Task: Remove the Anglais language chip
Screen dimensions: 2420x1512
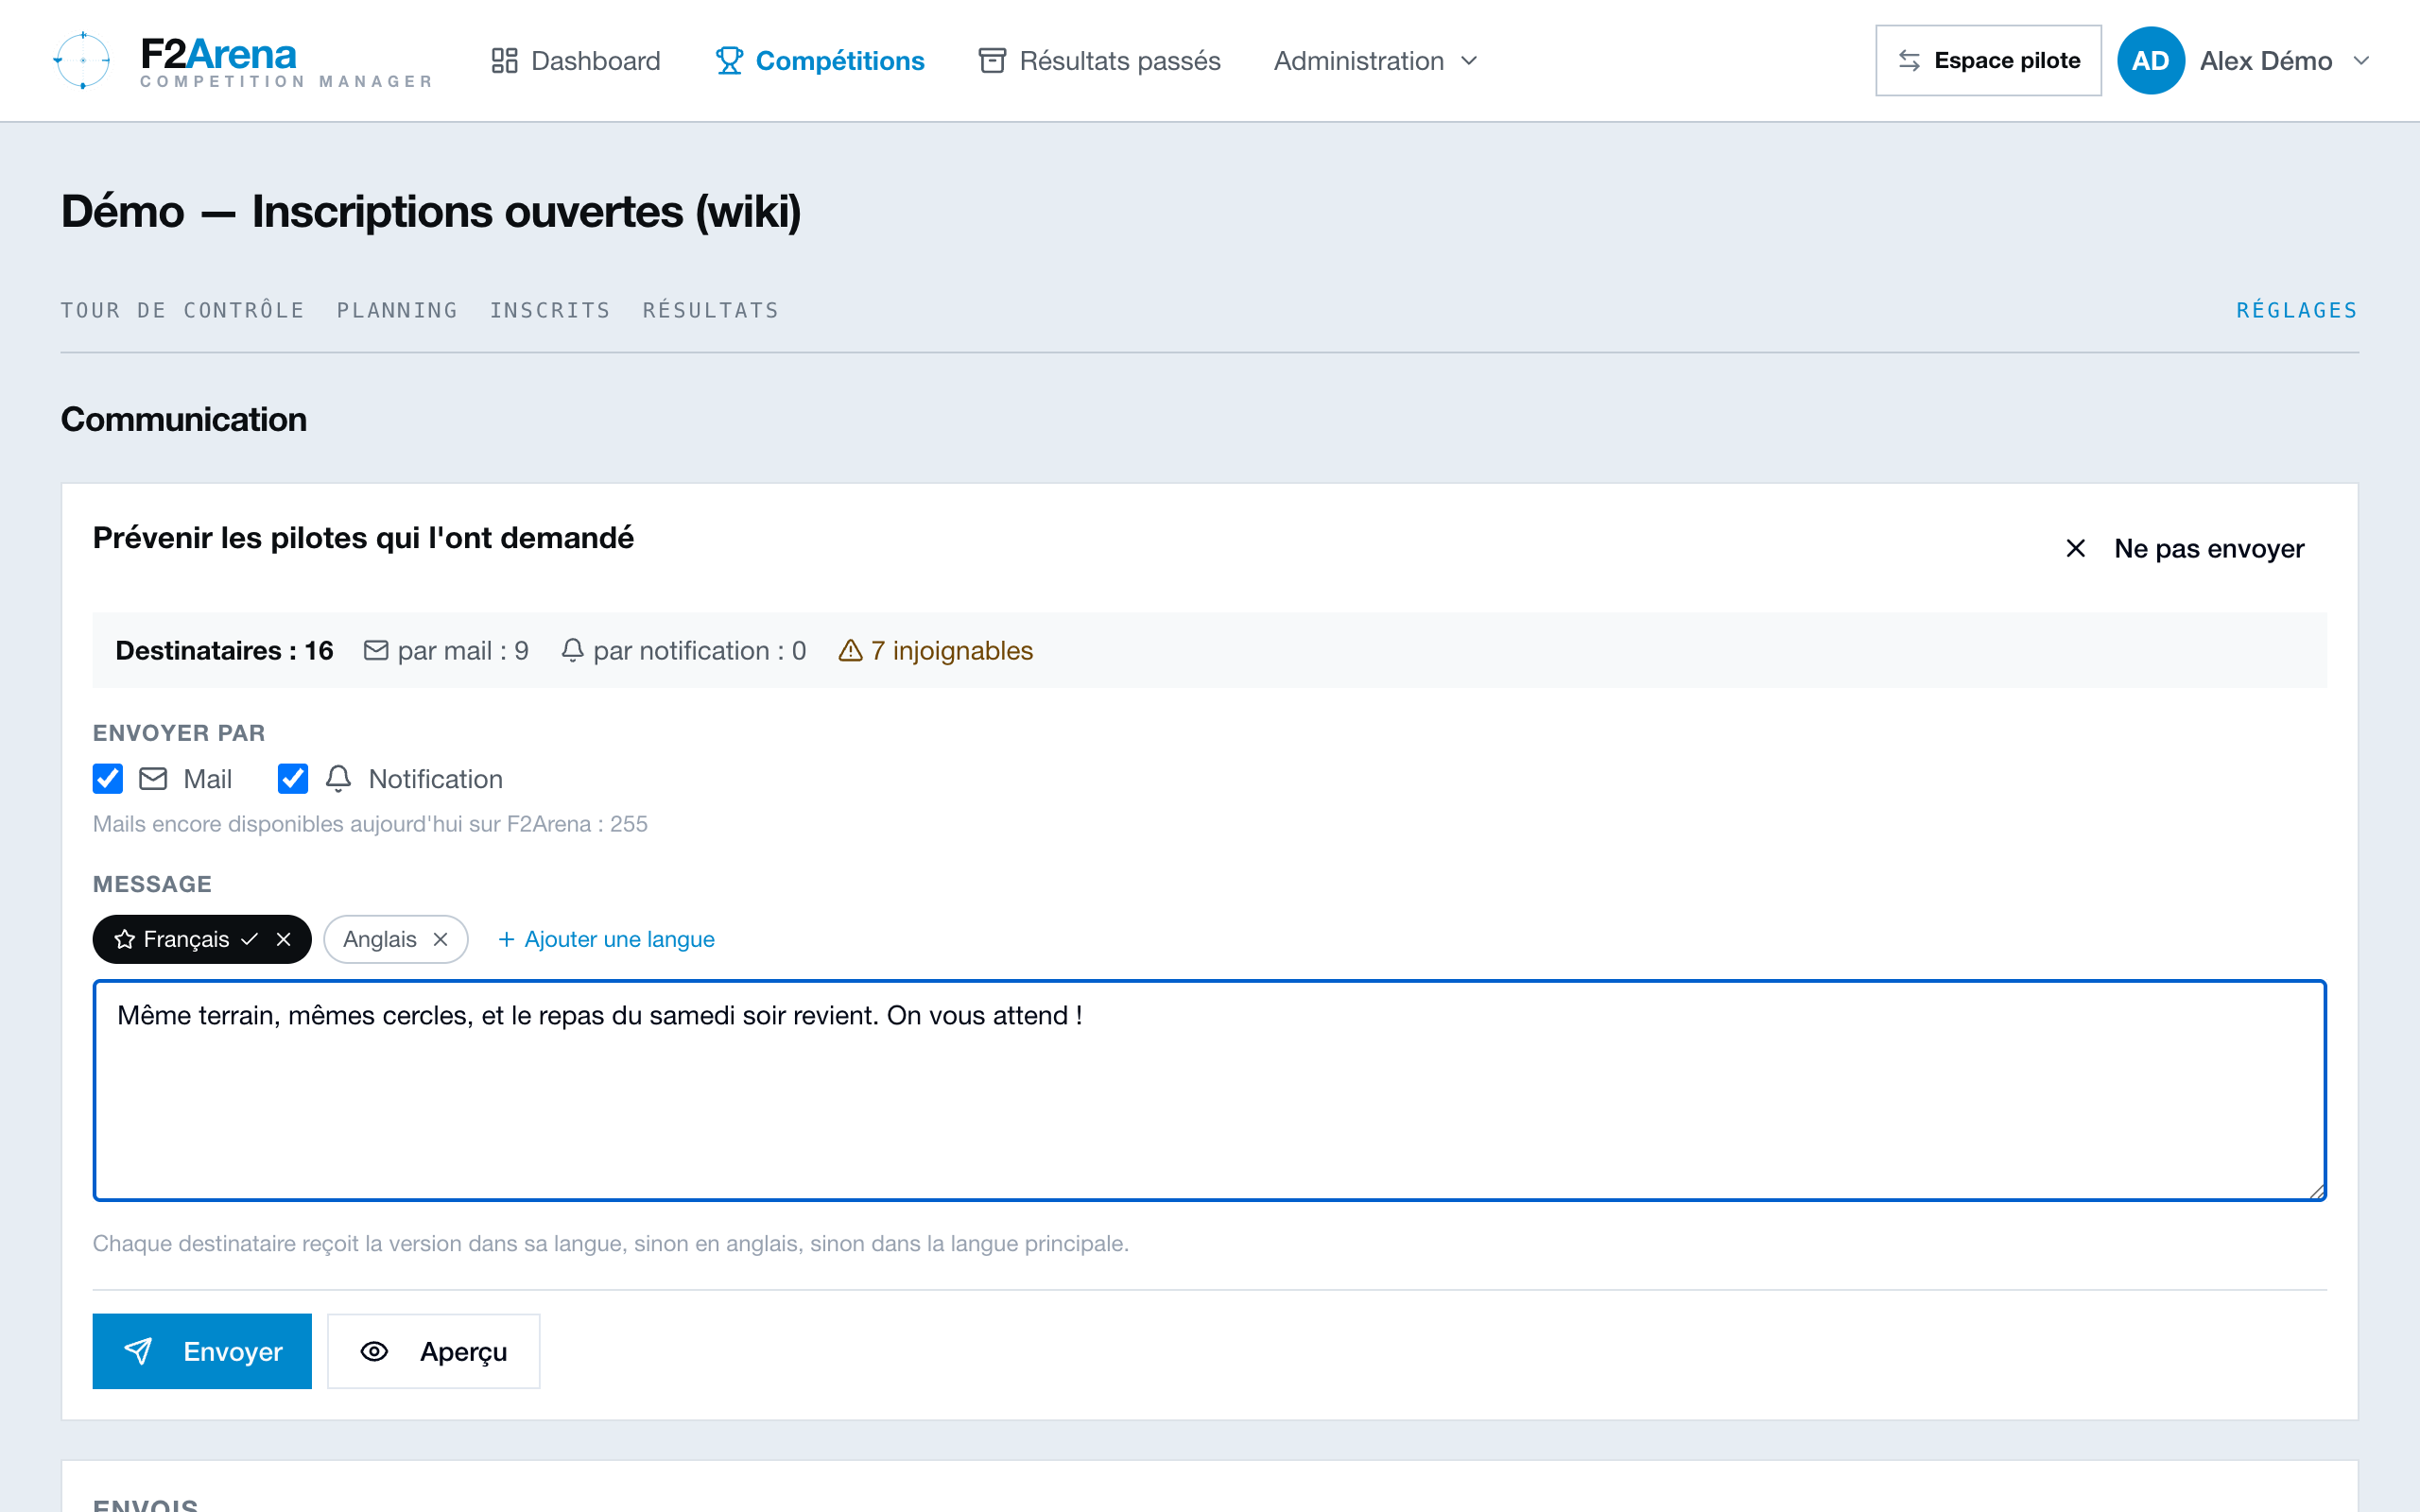Action: point(440,939)
